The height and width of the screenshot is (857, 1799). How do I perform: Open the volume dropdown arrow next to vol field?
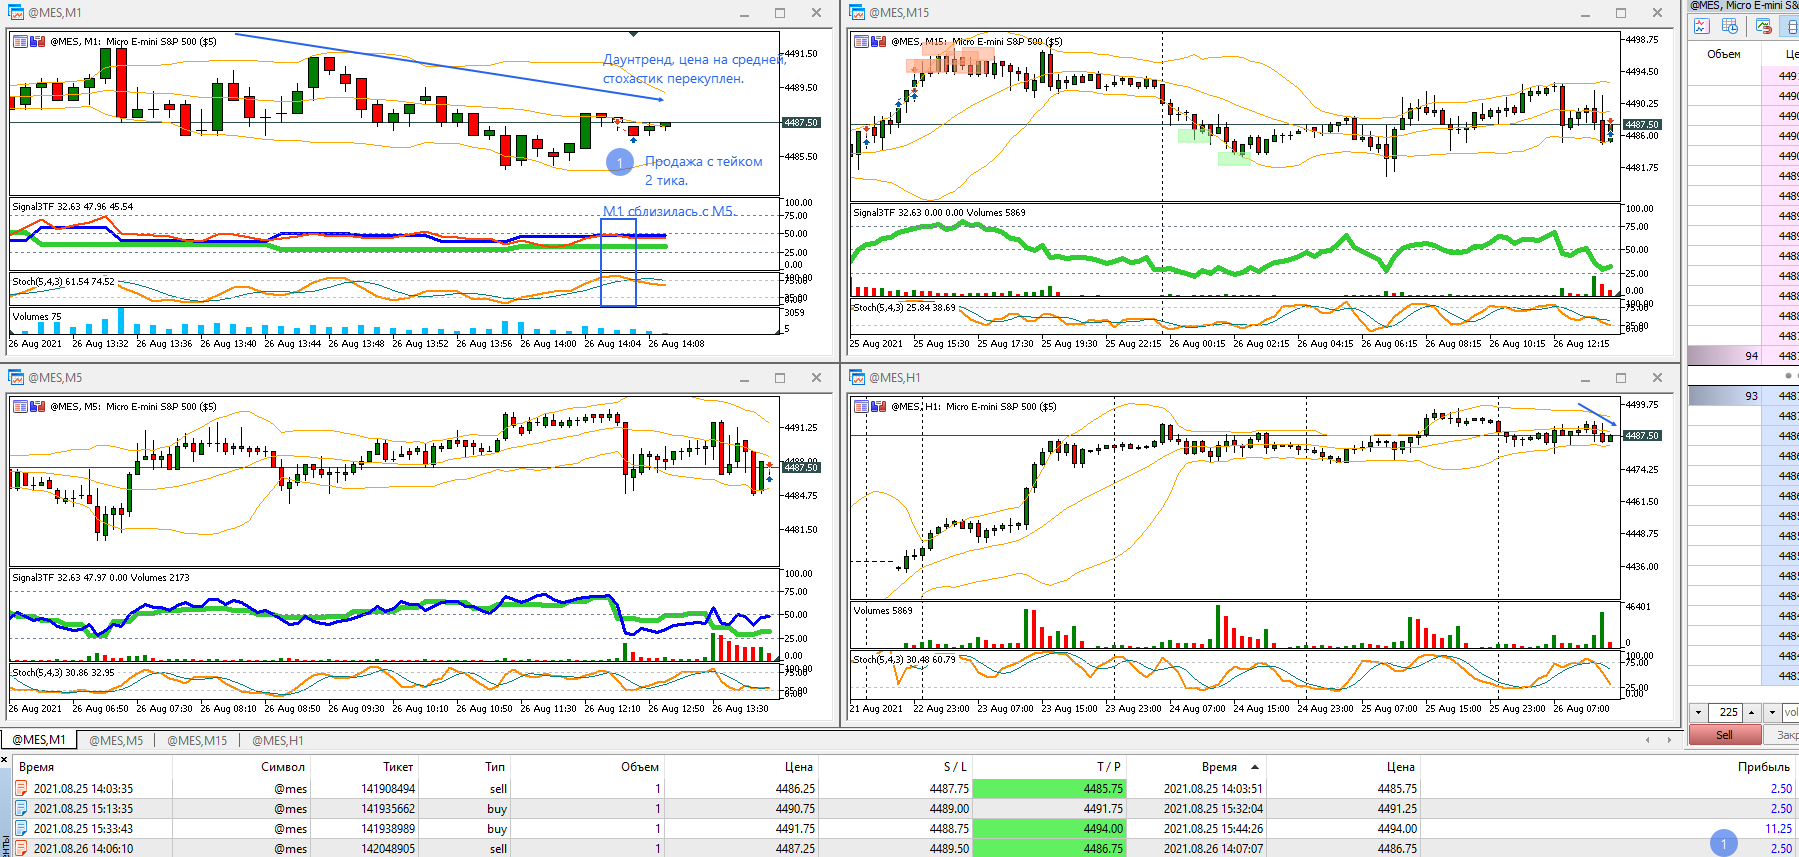coord(1772,712)
